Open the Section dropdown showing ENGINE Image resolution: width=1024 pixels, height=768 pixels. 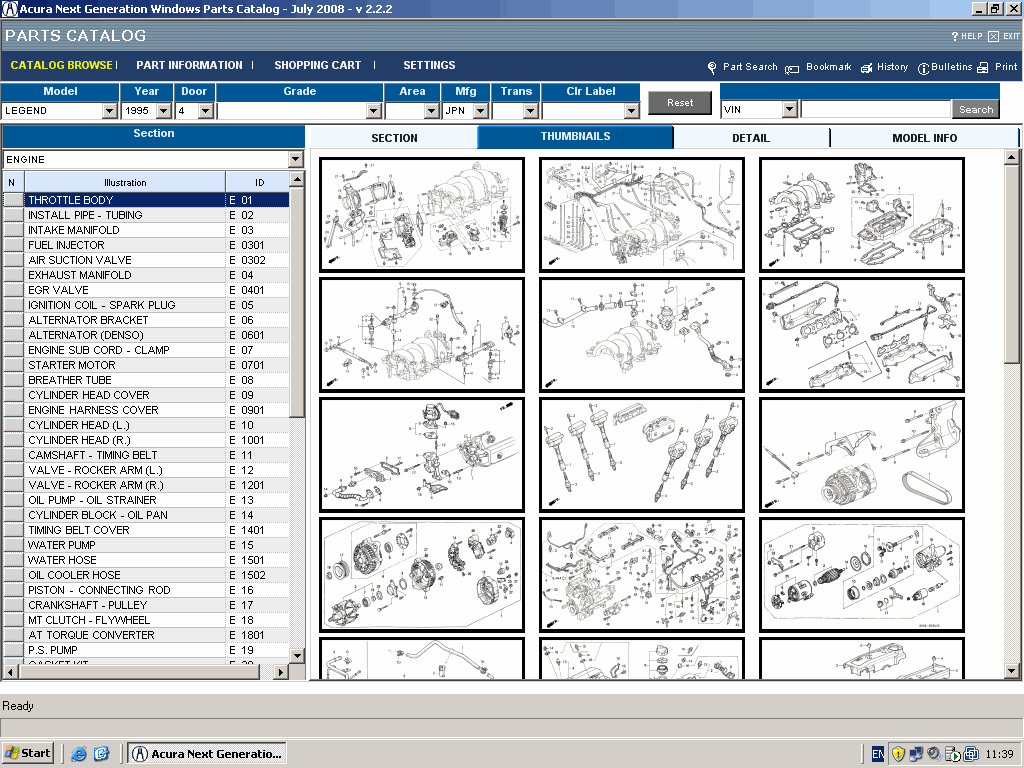(x=294, y=159)
